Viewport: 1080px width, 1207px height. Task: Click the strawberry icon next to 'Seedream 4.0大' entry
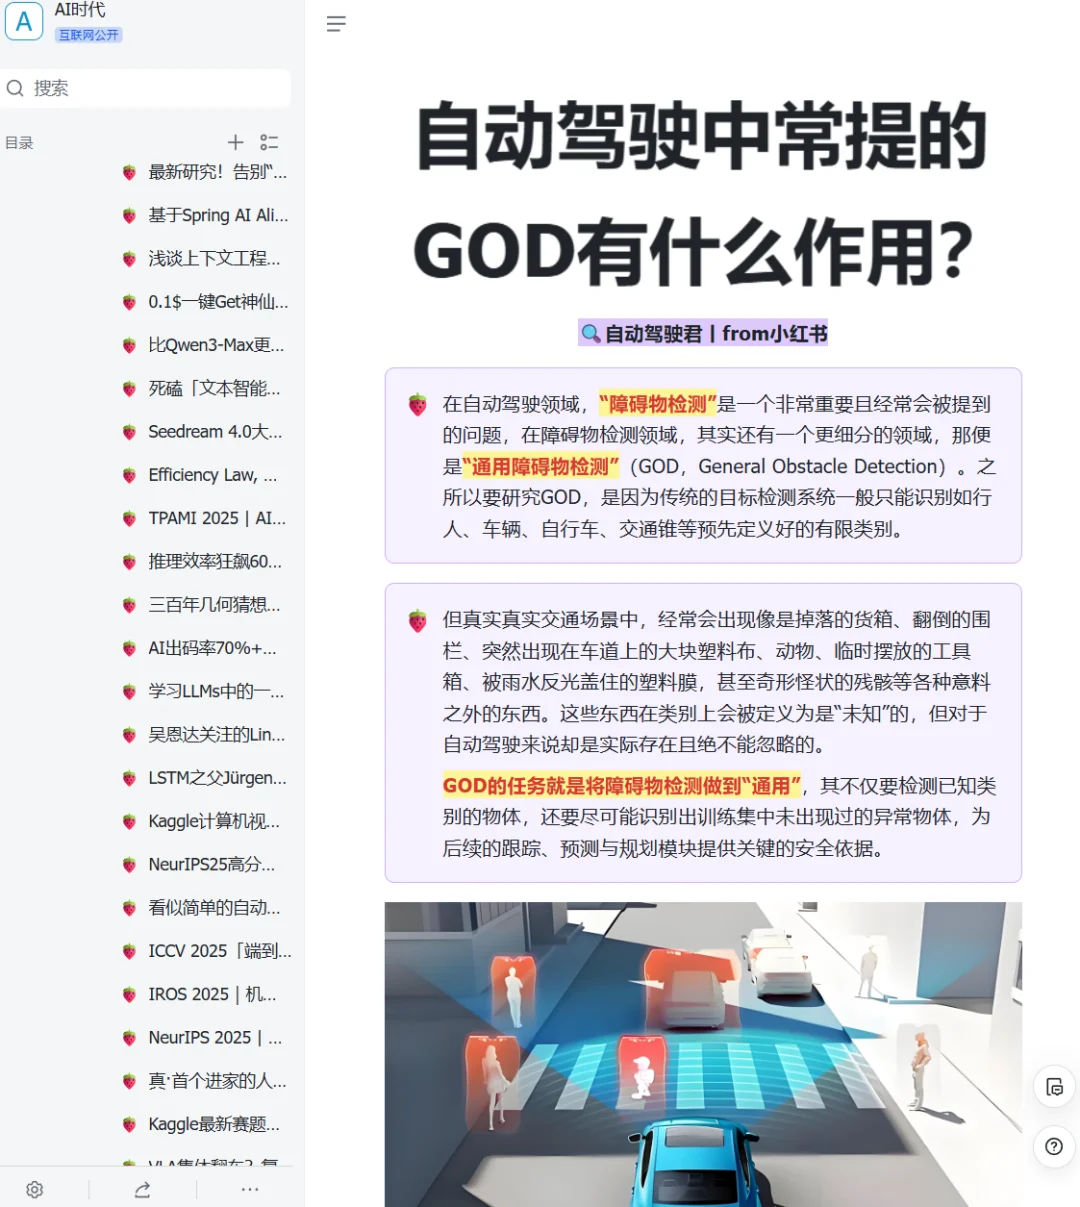click(130, 432)
